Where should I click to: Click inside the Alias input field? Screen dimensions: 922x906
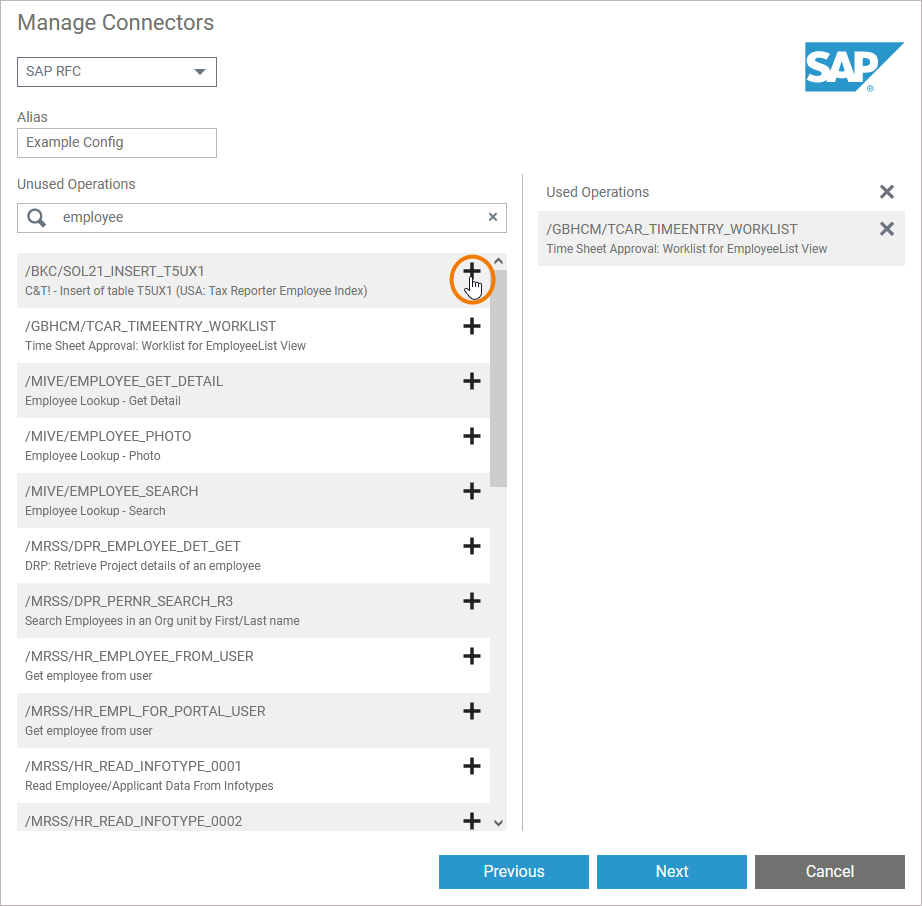pyautogui.click(x=116, y=143)
